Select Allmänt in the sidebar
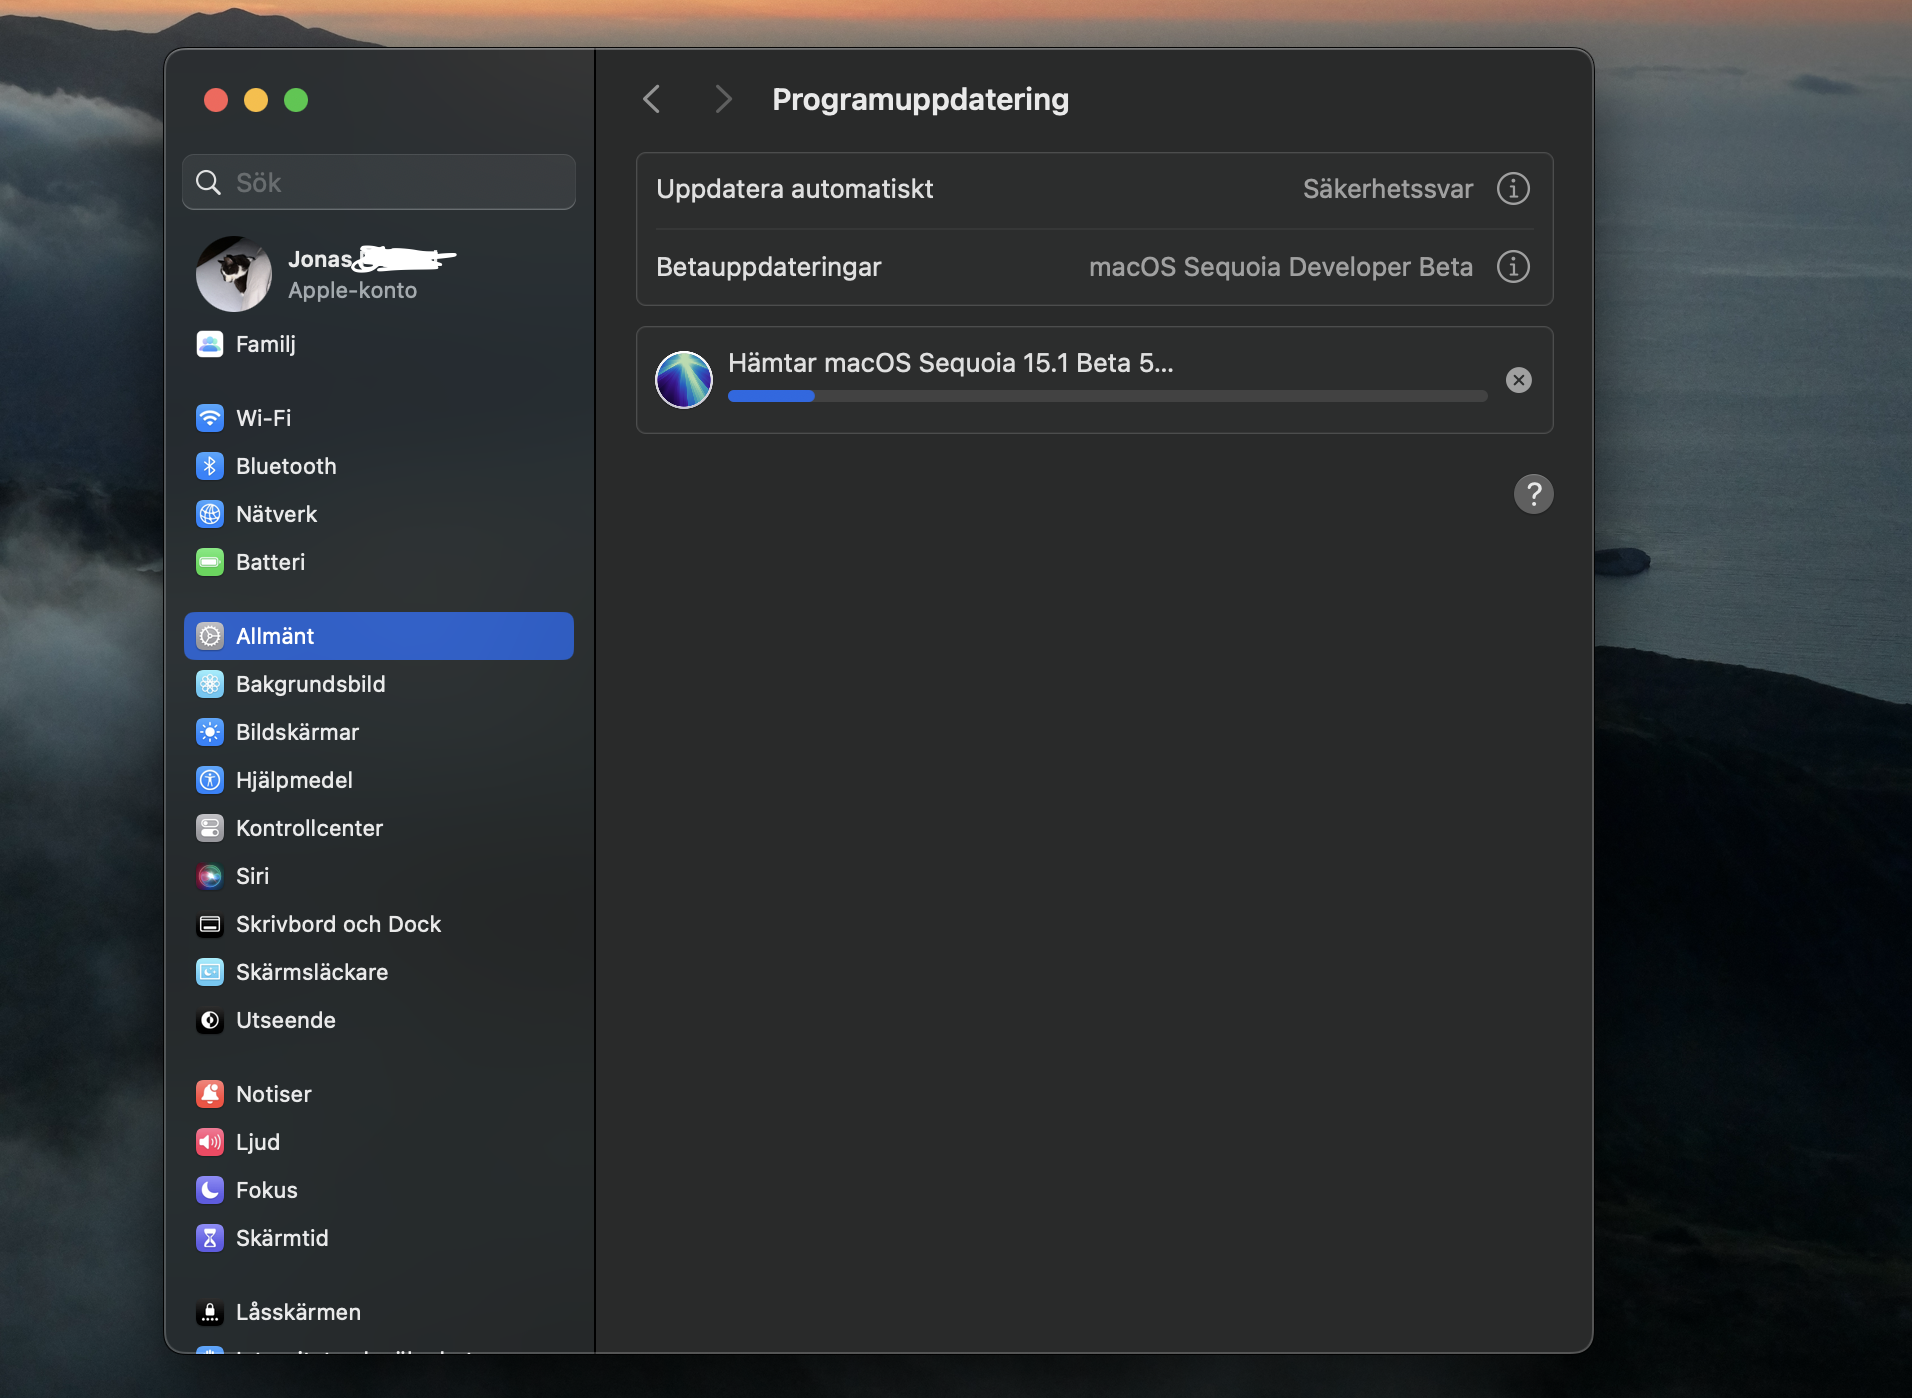This screenshot has height=1398, width=1912. 379,636
